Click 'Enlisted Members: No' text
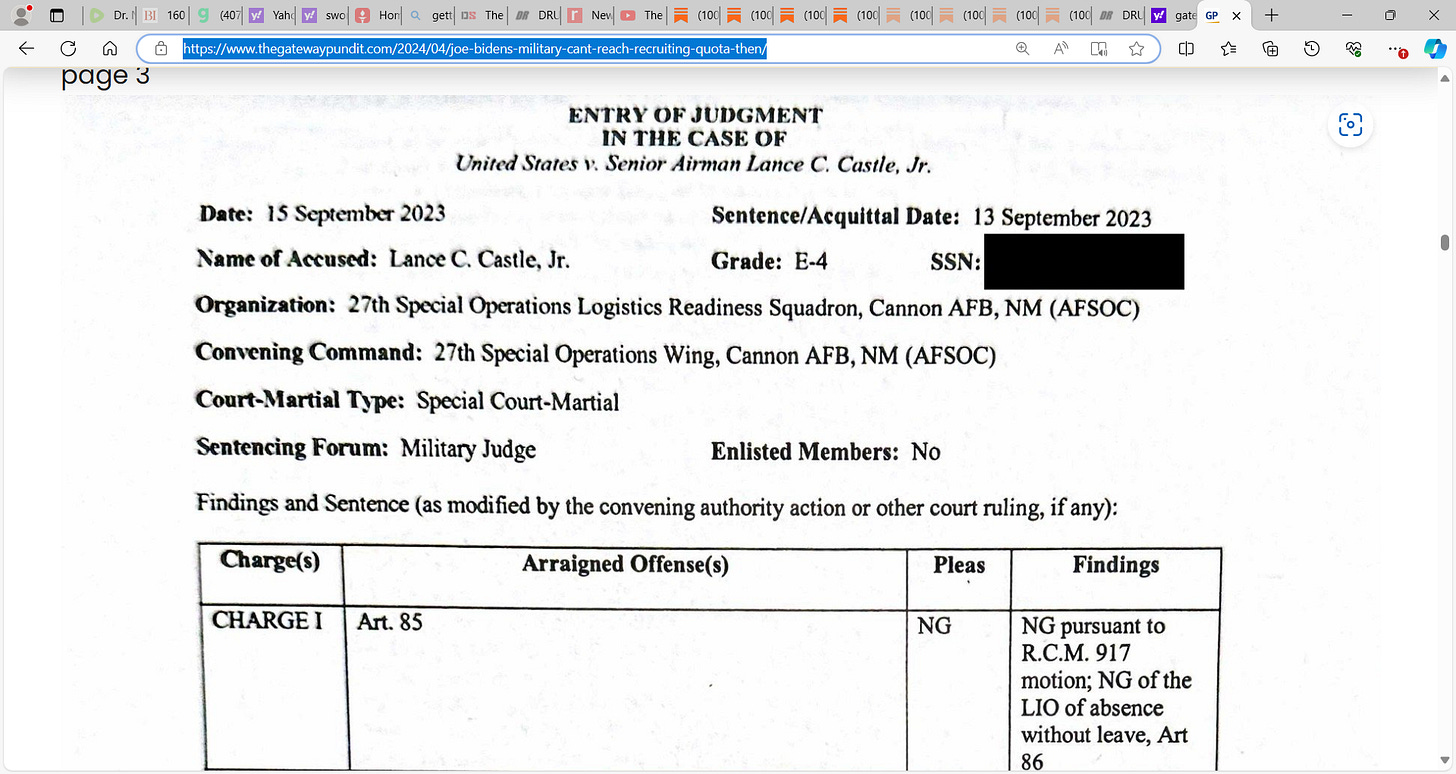 [825, 452]
